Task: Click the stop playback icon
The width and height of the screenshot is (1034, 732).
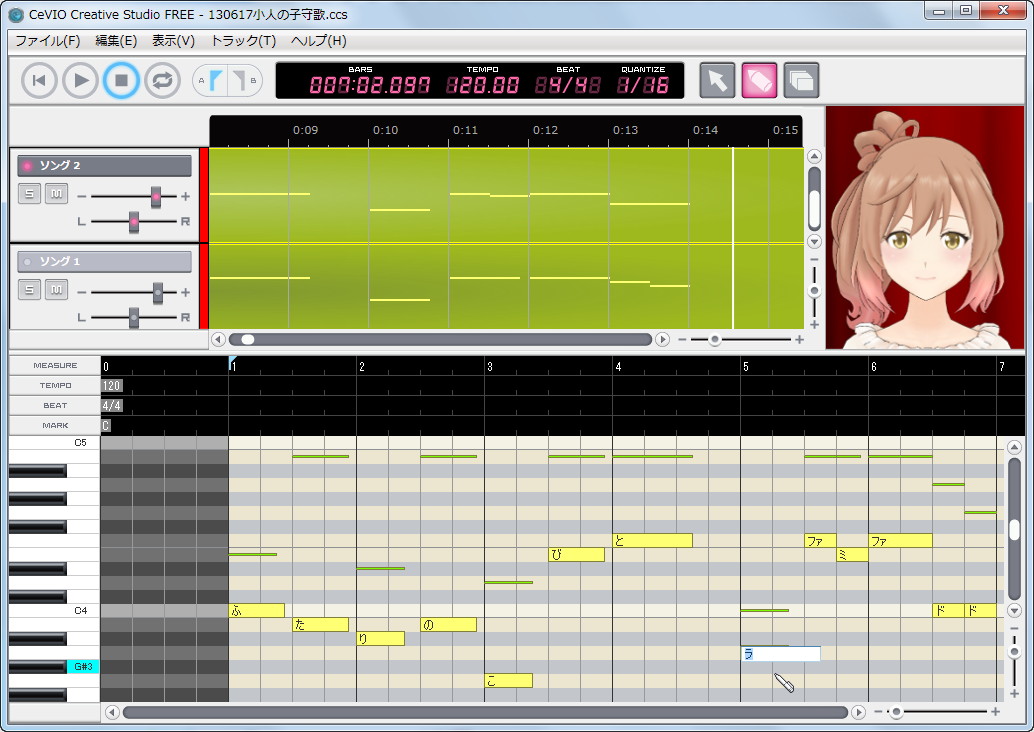Action: (121, 80)
